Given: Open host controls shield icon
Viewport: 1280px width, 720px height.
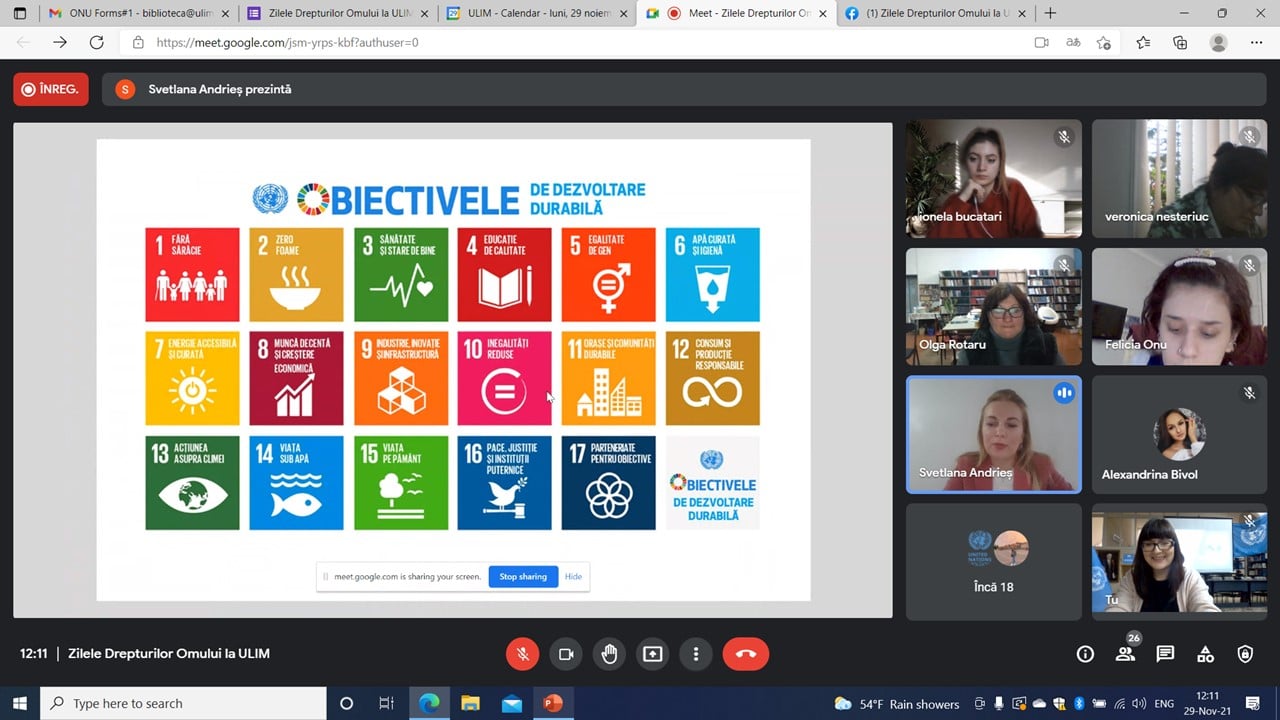Looking at the screenshot, I should click(x=1245, y=654).
